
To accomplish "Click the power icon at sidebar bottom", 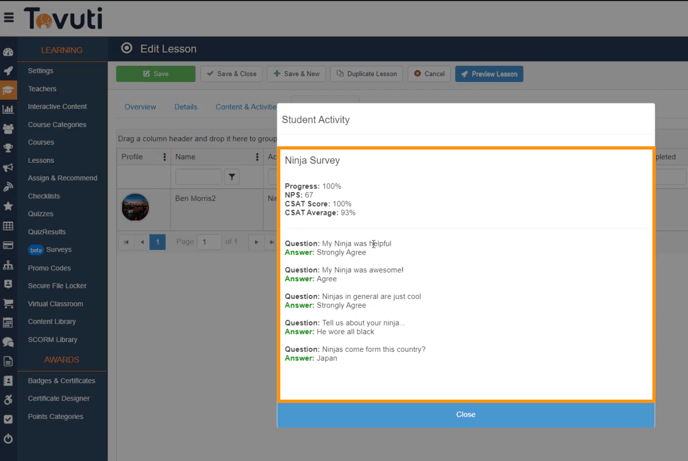I will (9, 438).
